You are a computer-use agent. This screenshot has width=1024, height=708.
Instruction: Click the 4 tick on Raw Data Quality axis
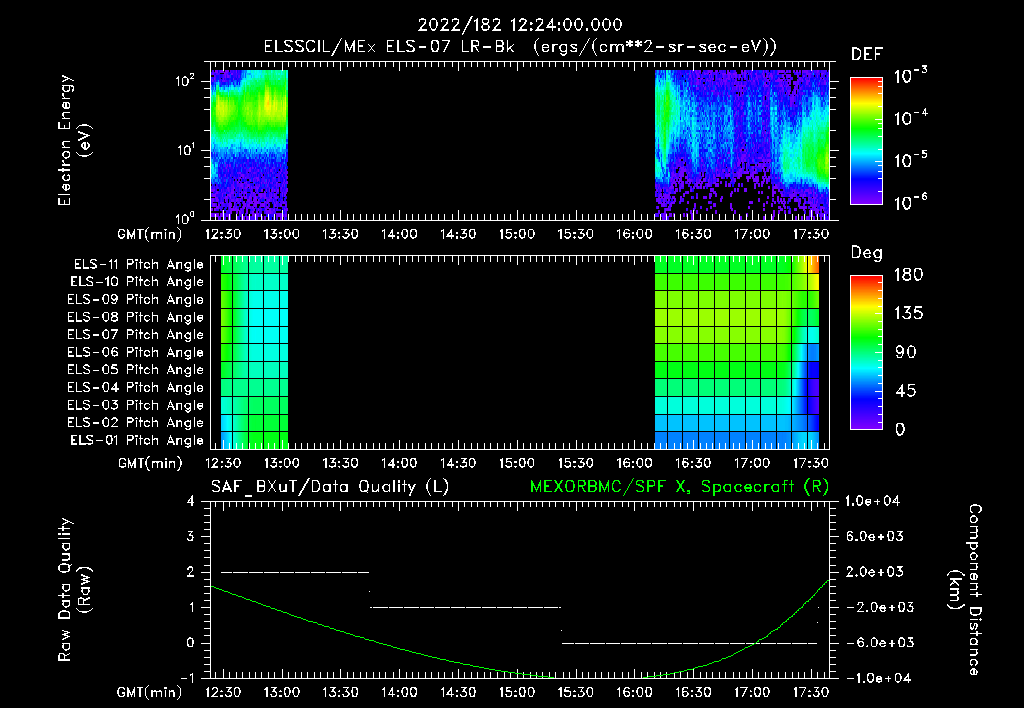(190, 501)
